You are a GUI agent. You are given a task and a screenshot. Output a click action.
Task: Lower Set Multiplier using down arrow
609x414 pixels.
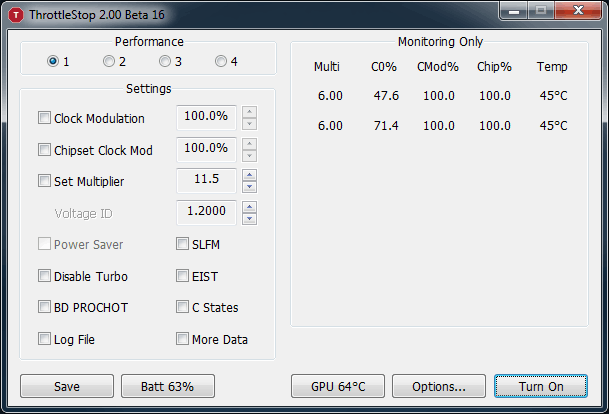pyautogui.click(x=249, y=187)
